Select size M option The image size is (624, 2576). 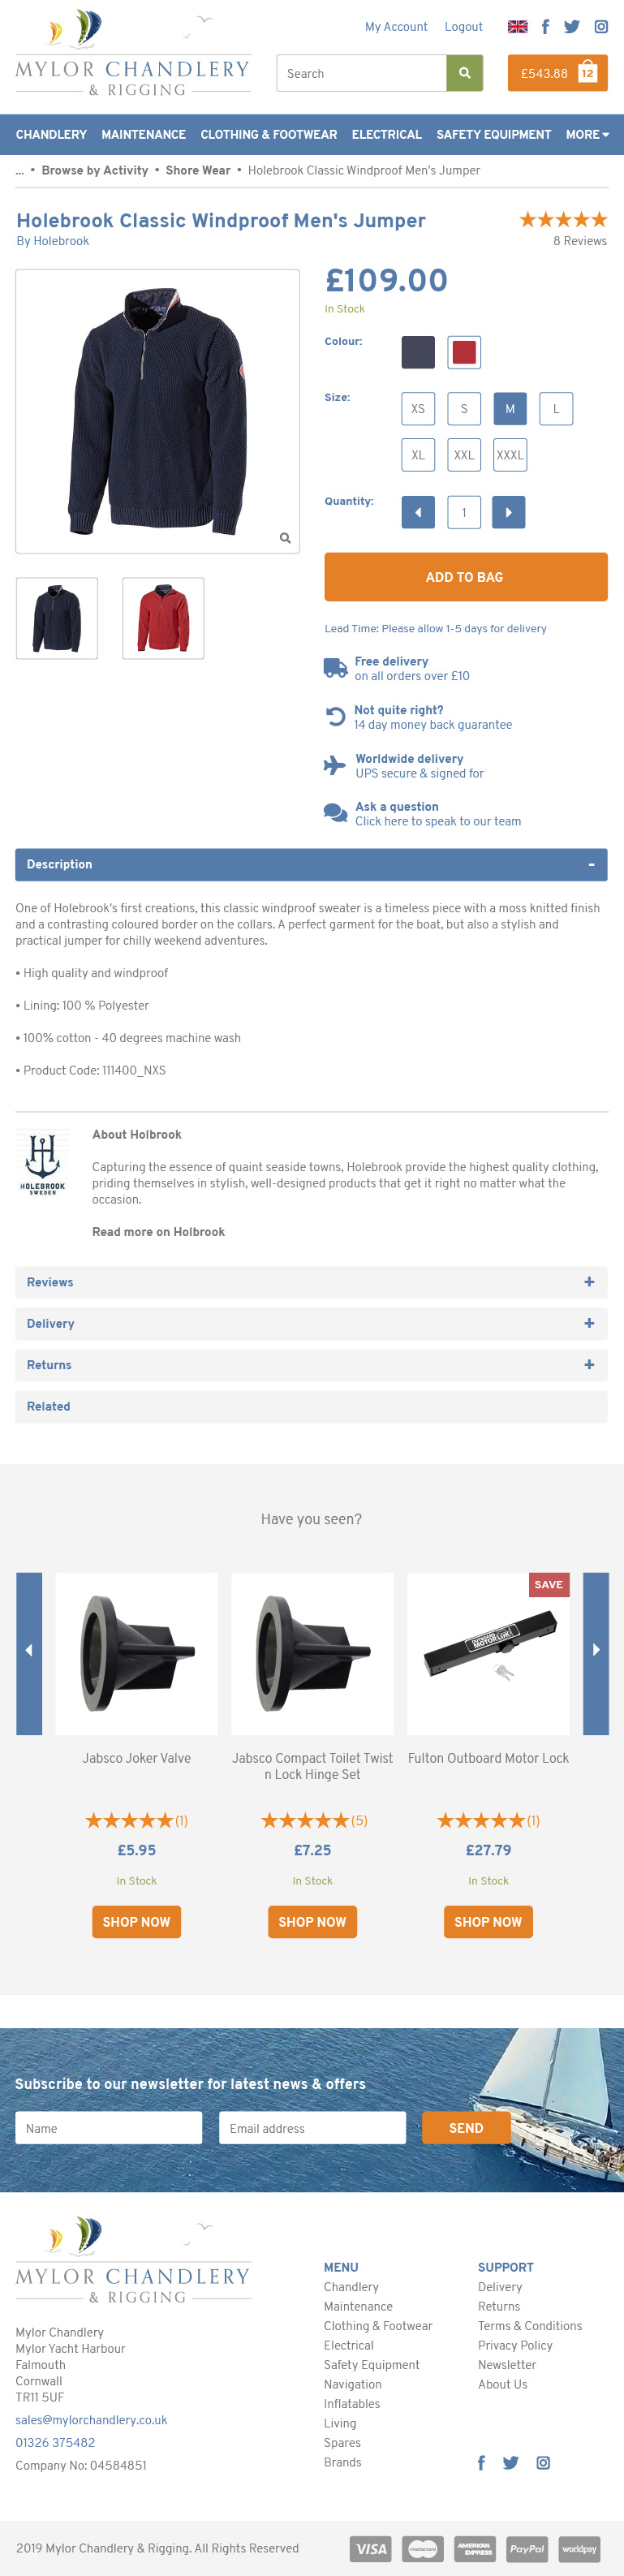pos(510,409)
